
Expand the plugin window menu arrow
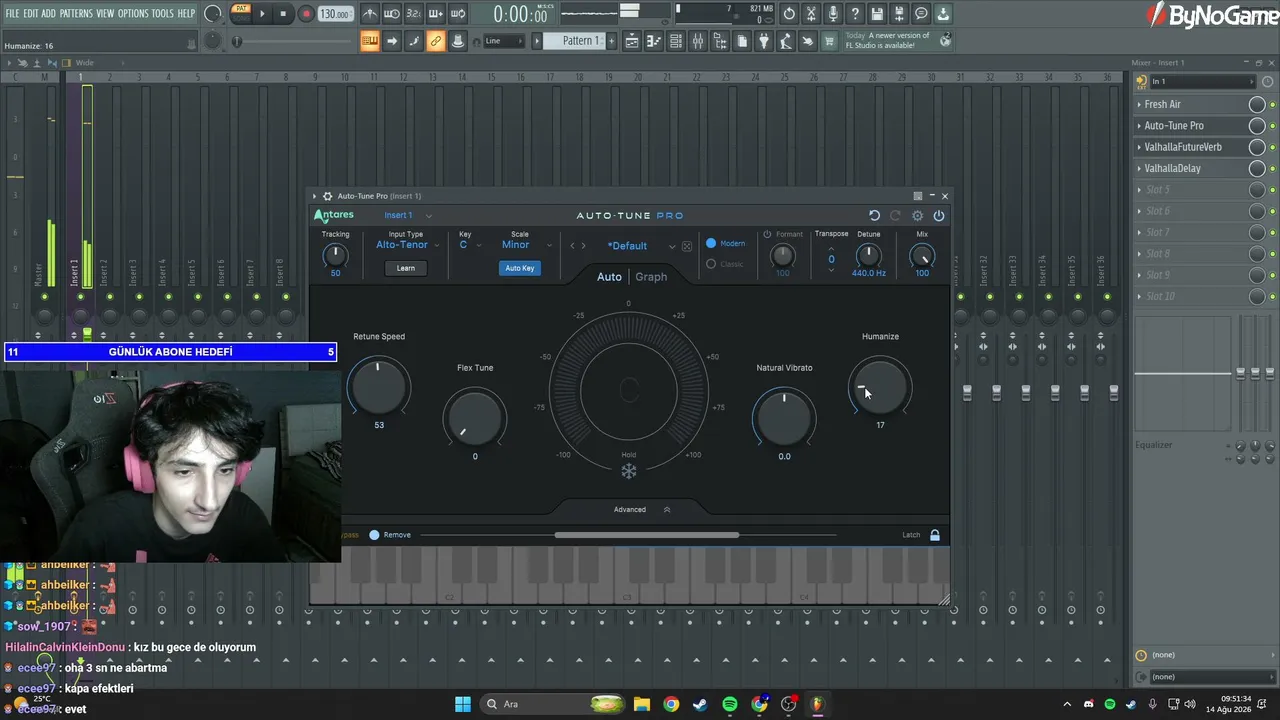[x=314, y=196]
